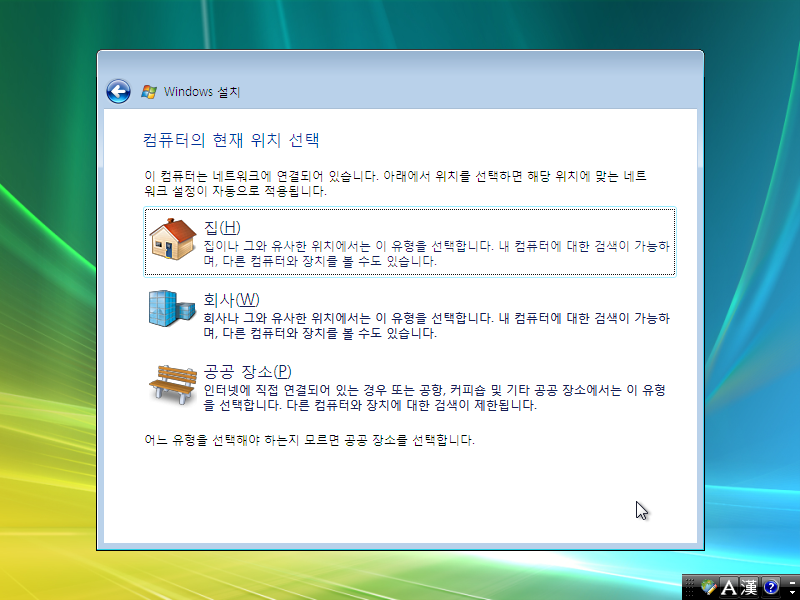800x600 pixels.
Task: Choose the 회사(W) work network location
Action: click(410, 314)
